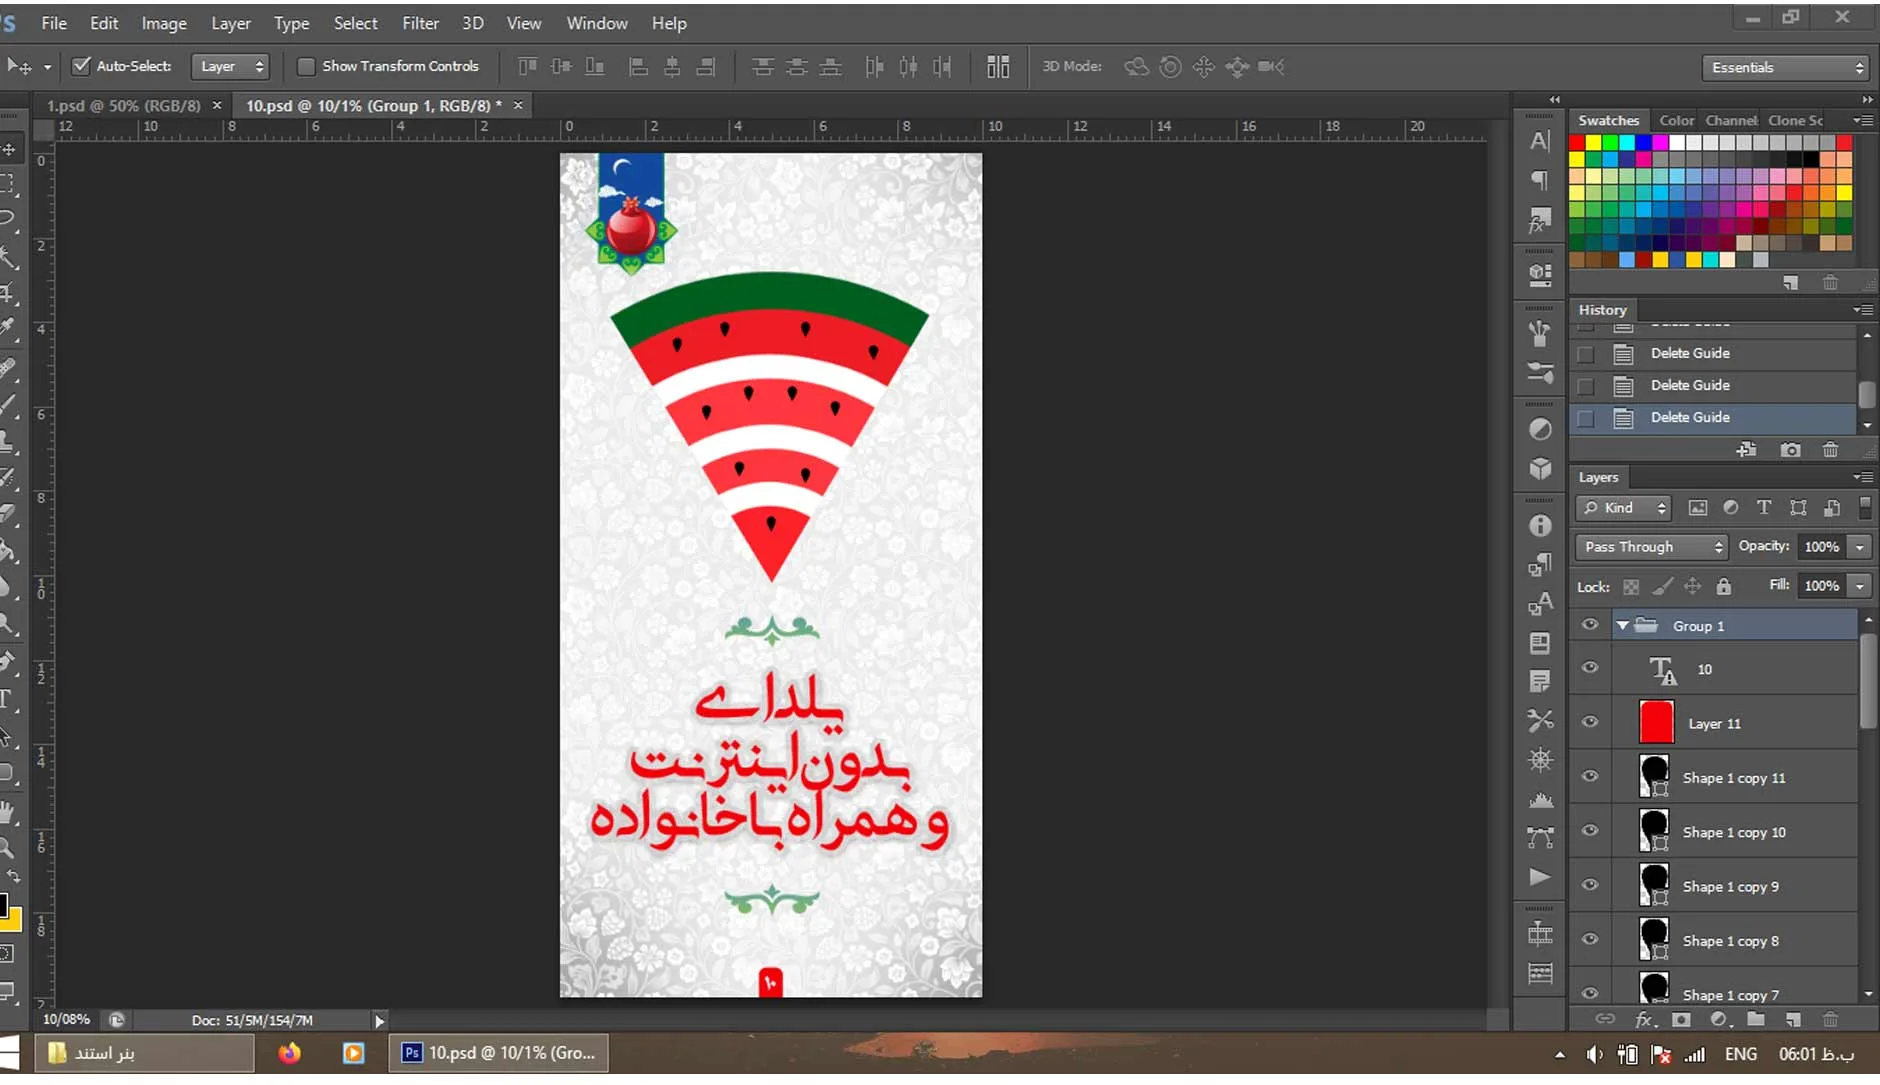Click ENG language indicator in tray

1741,1054
